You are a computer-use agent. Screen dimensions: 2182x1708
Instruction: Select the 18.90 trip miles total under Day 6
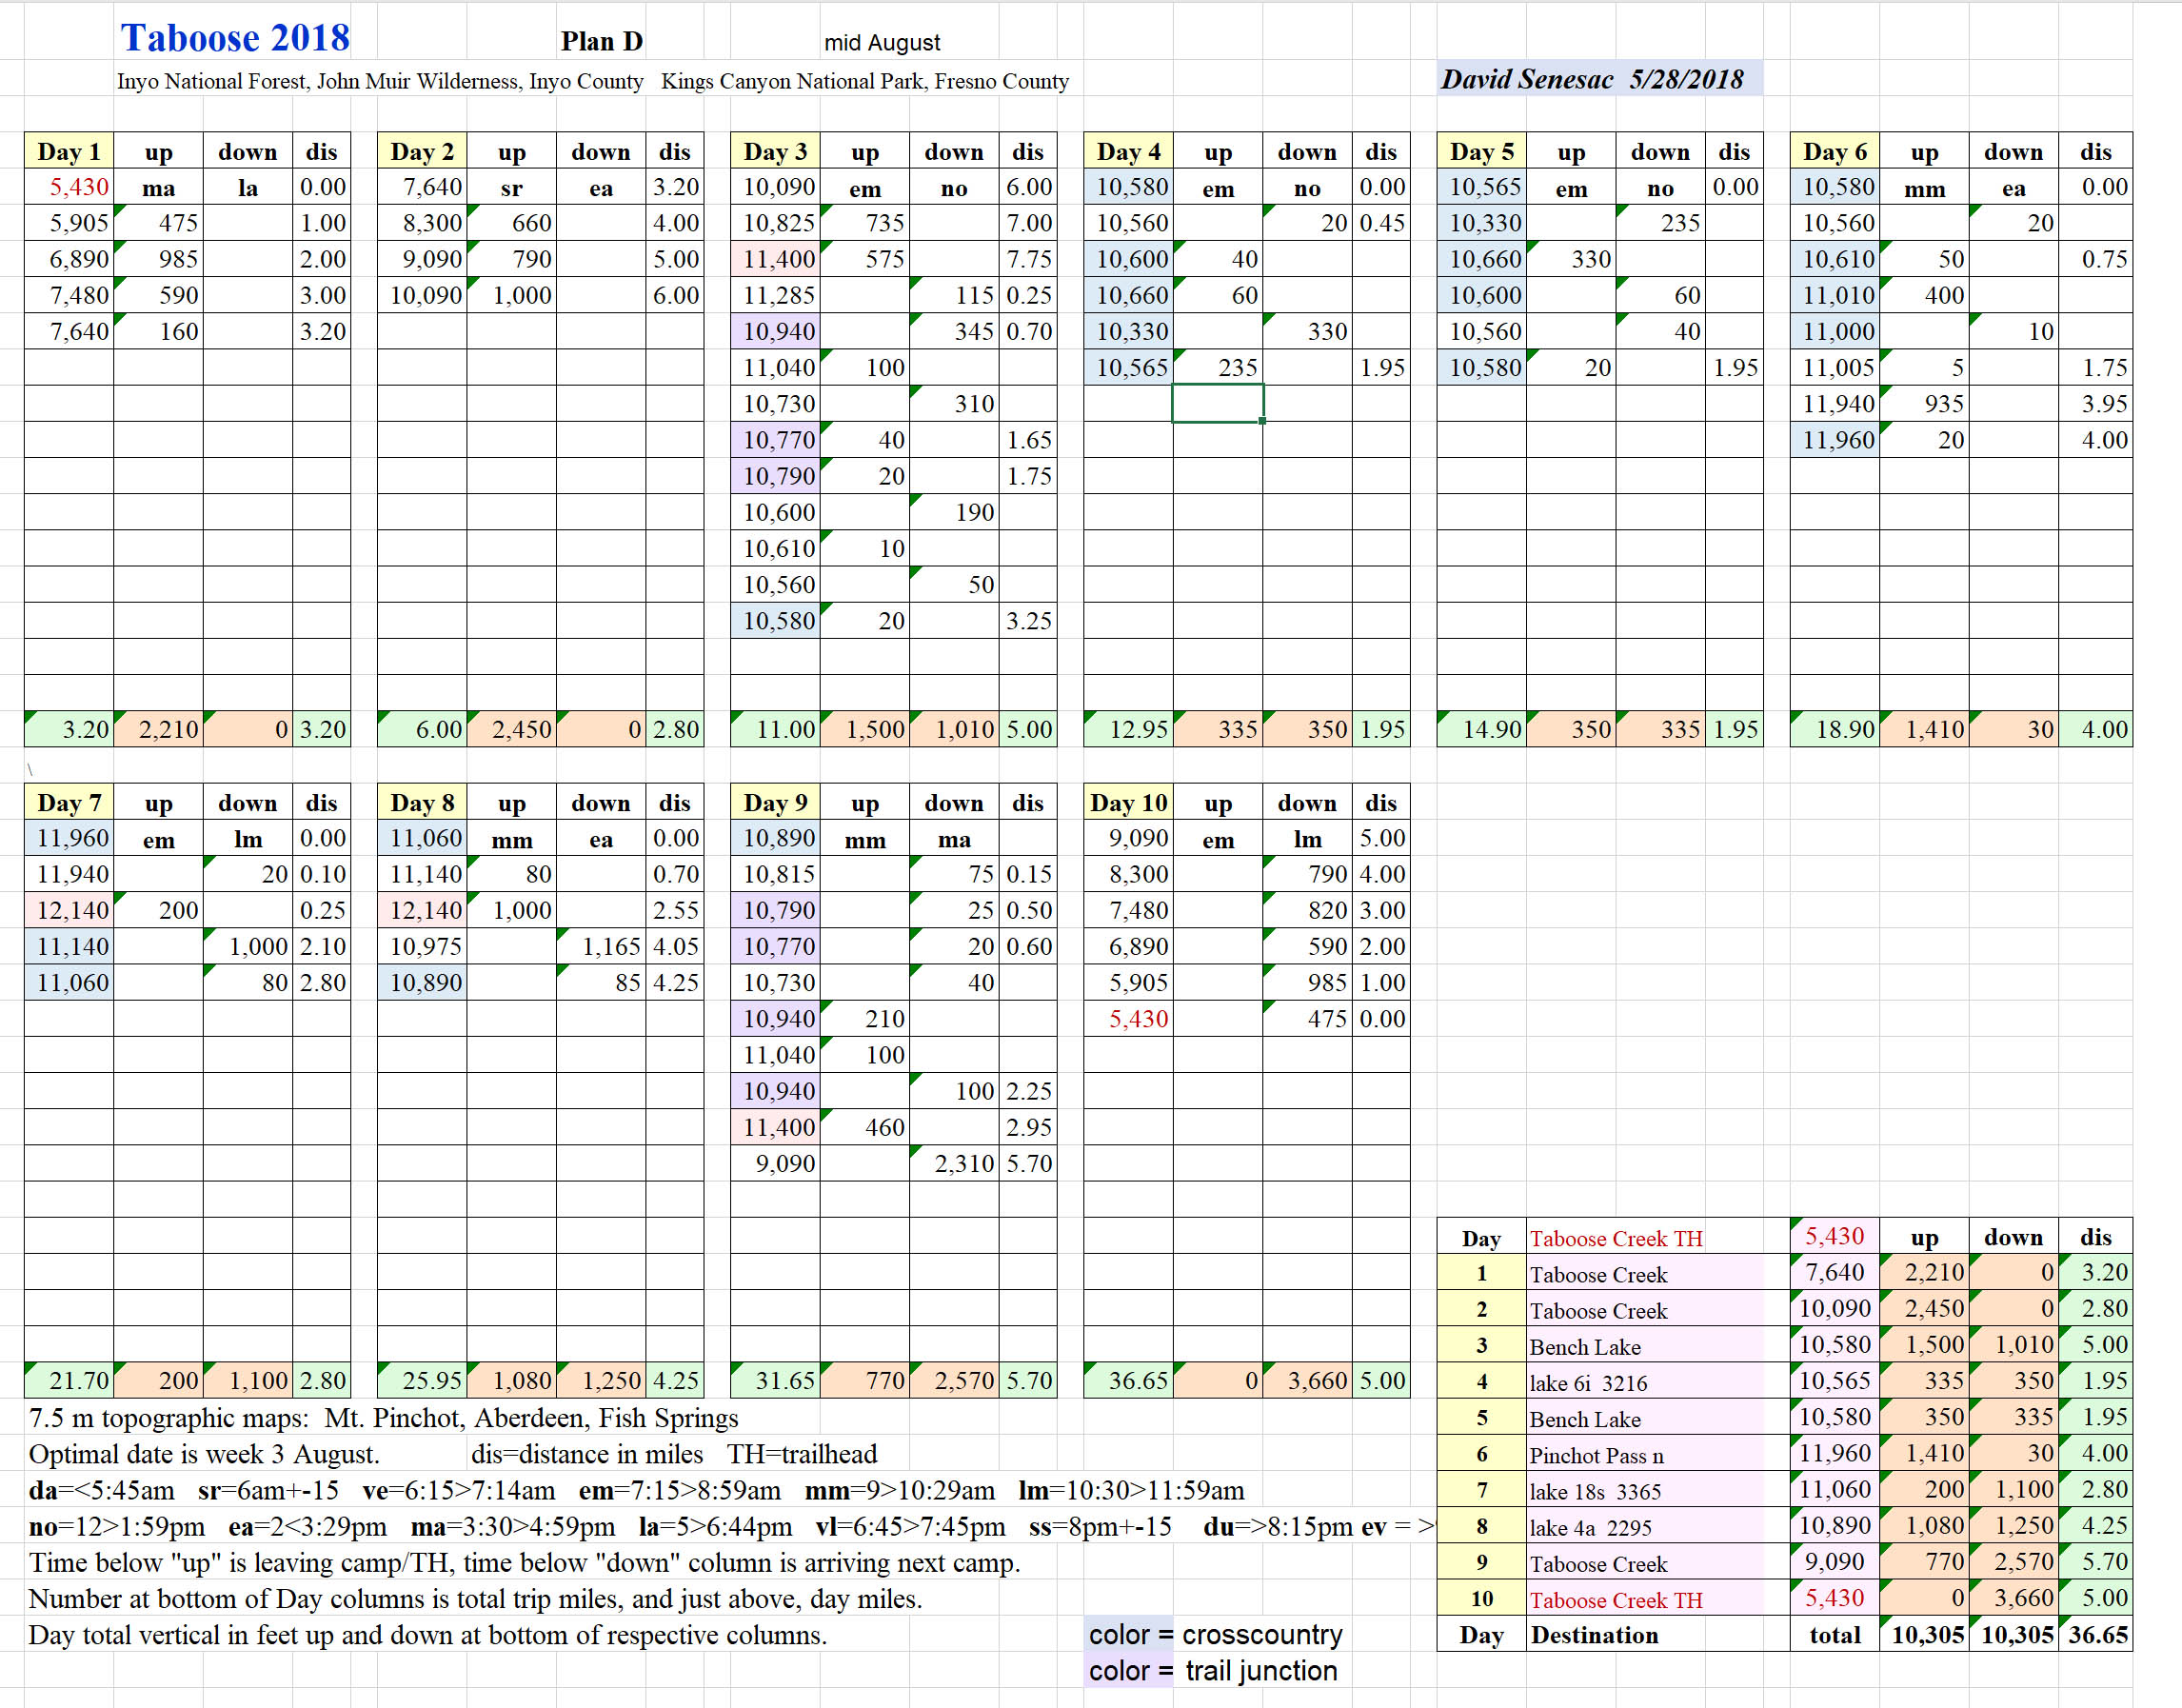tap(1834, 729)
